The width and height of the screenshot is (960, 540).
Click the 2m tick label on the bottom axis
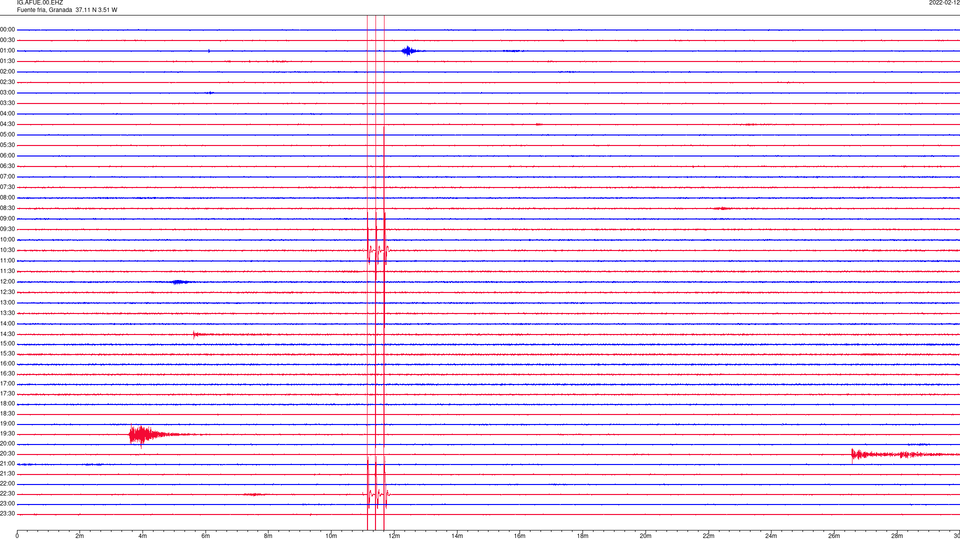[80, 536]
